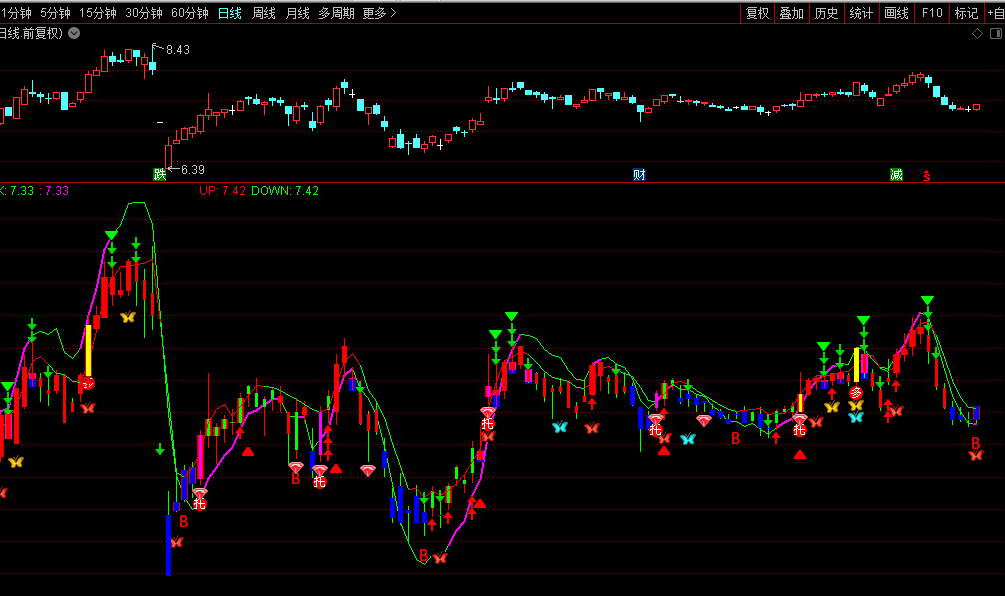Image resolution: width=1005 pixels, height=596 pixels.
Task: Switch to the 周线 weekly tab
Action: (264, 13)
